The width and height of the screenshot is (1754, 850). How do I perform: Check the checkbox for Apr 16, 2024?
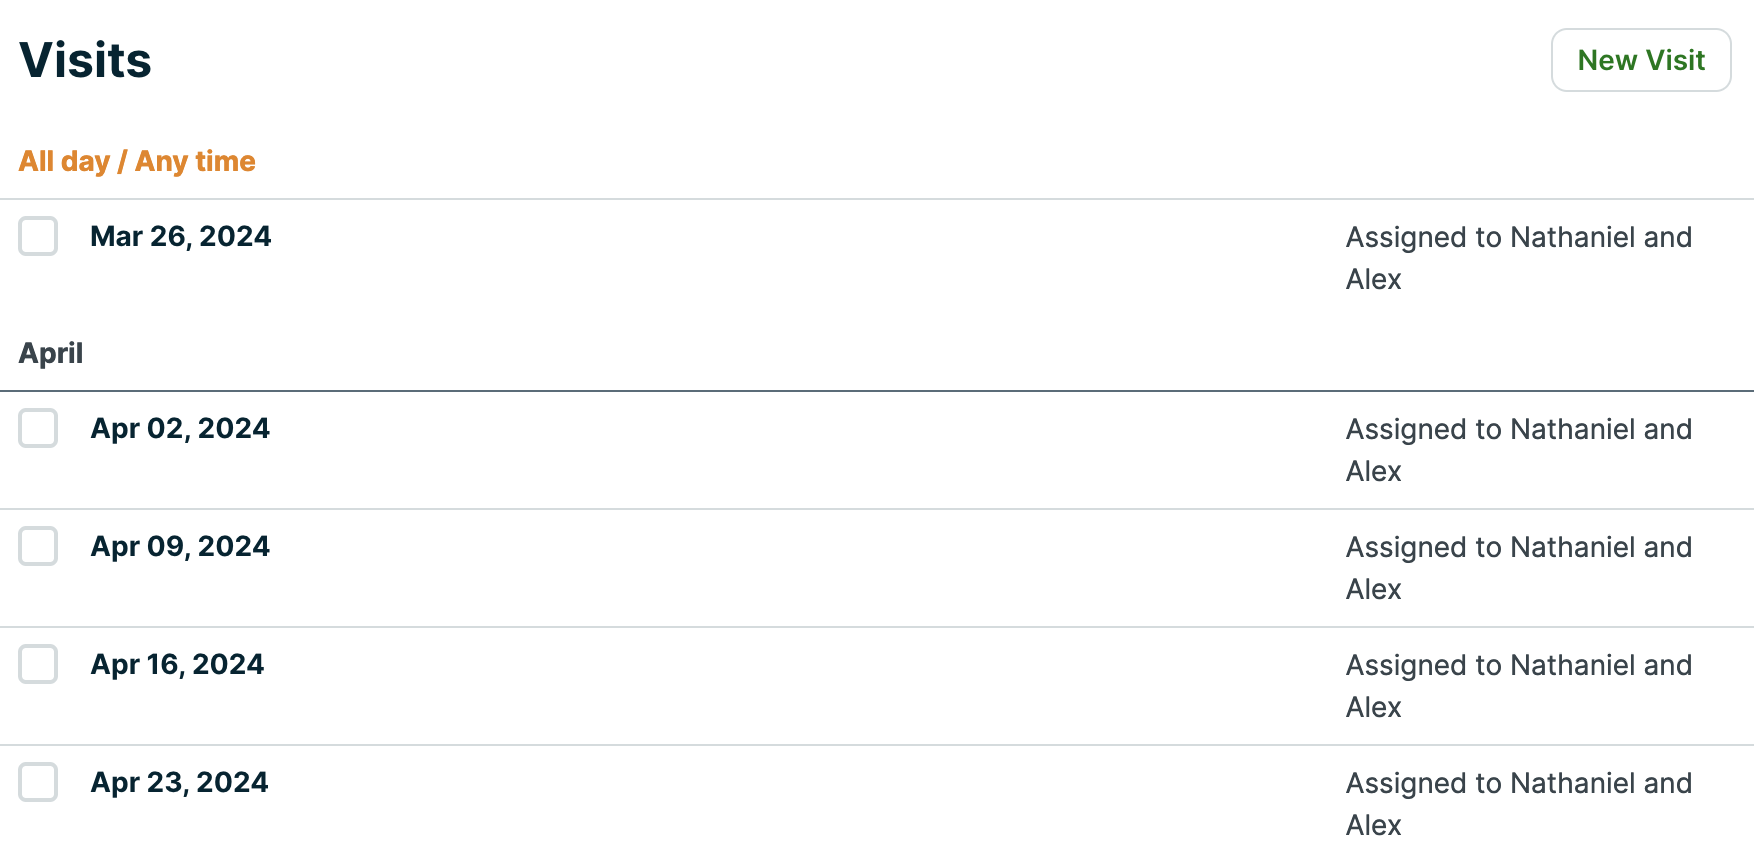(37, 665)
